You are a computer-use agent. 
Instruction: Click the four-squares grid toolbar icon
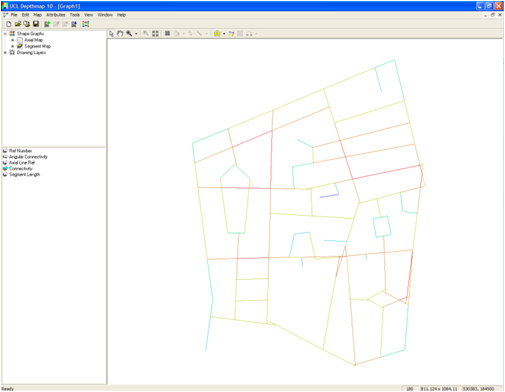[155, 34]
